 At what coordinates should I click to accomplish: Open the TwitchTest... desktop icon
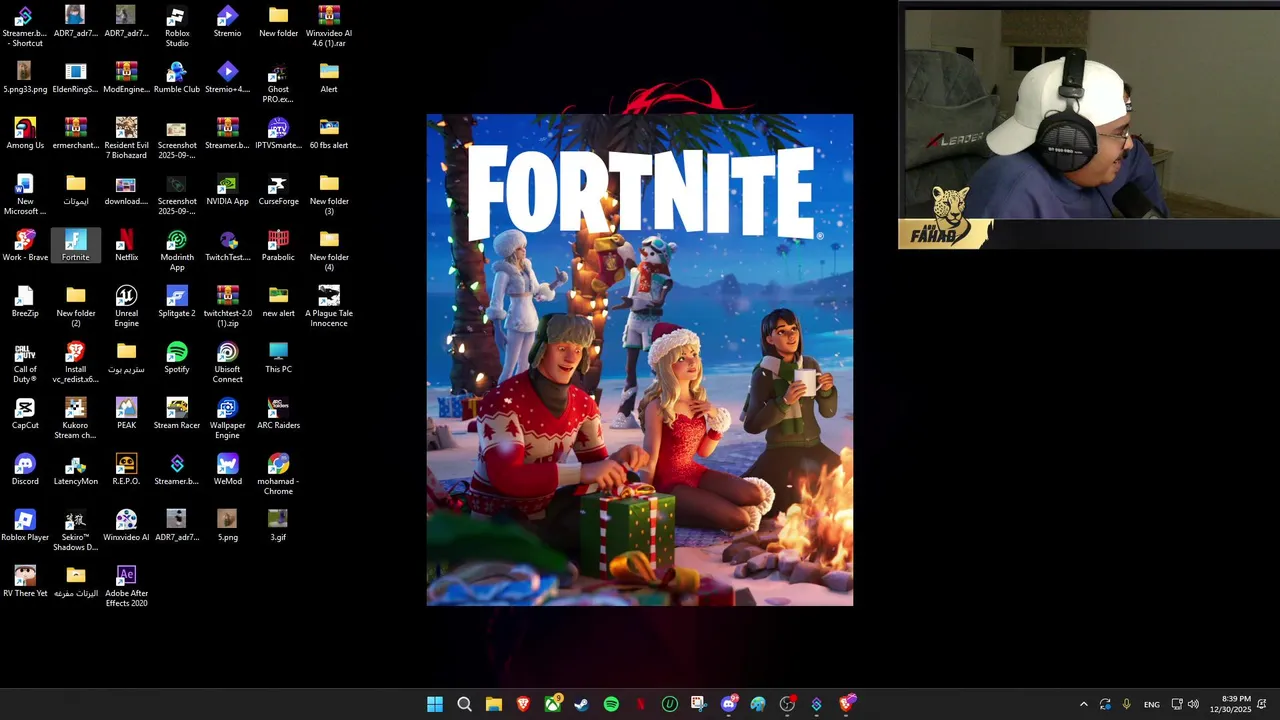pos(227,245)
